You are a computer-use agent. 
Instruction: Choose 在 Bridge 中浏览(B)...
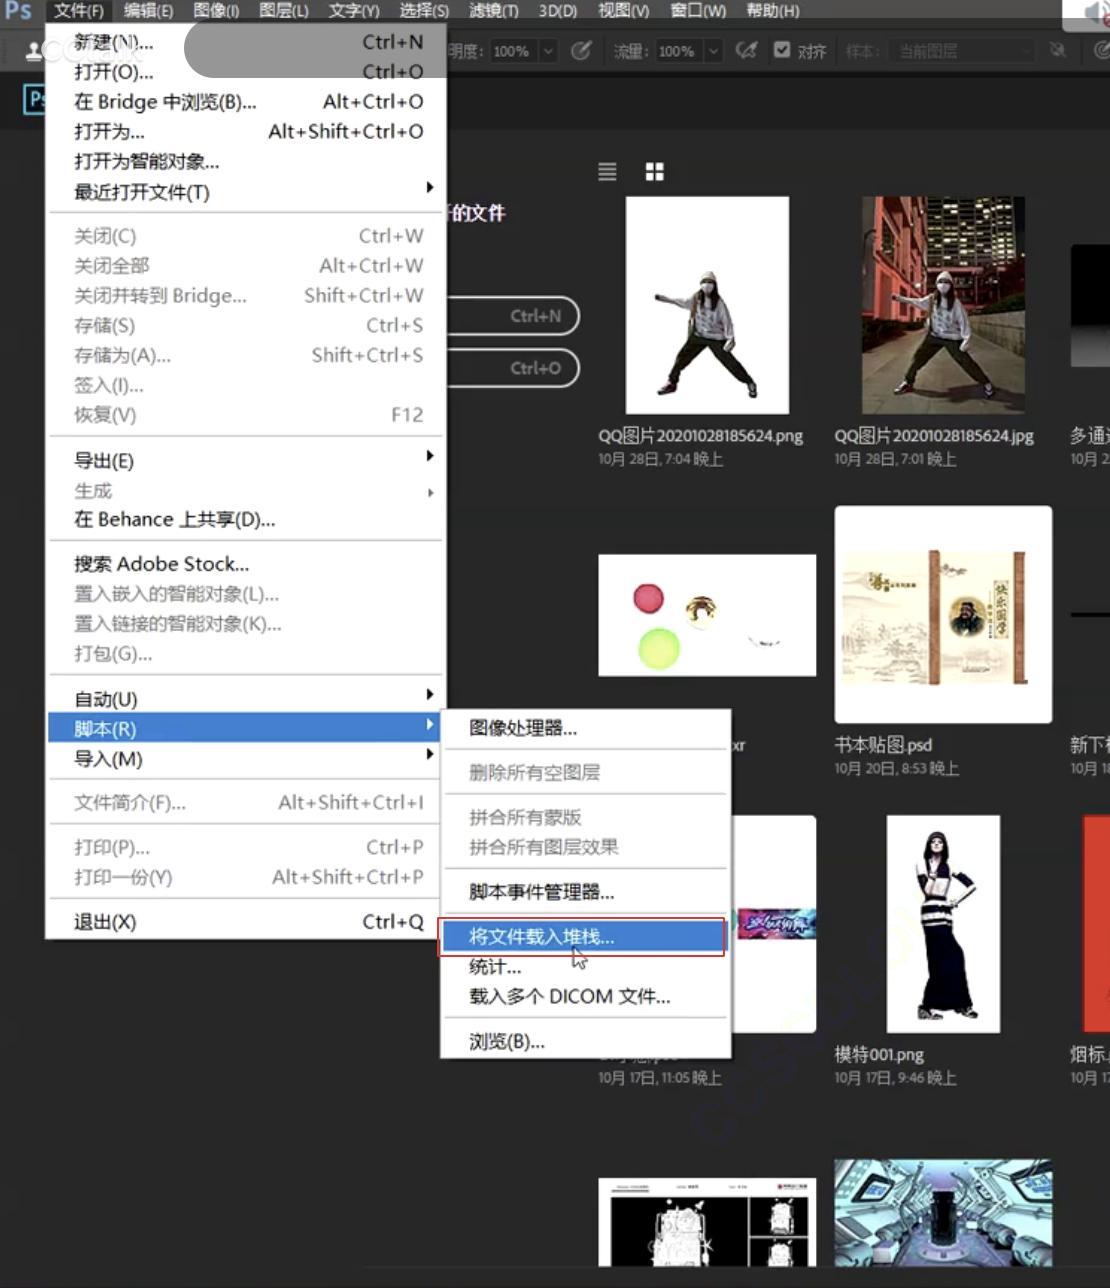tap(247, 102)
